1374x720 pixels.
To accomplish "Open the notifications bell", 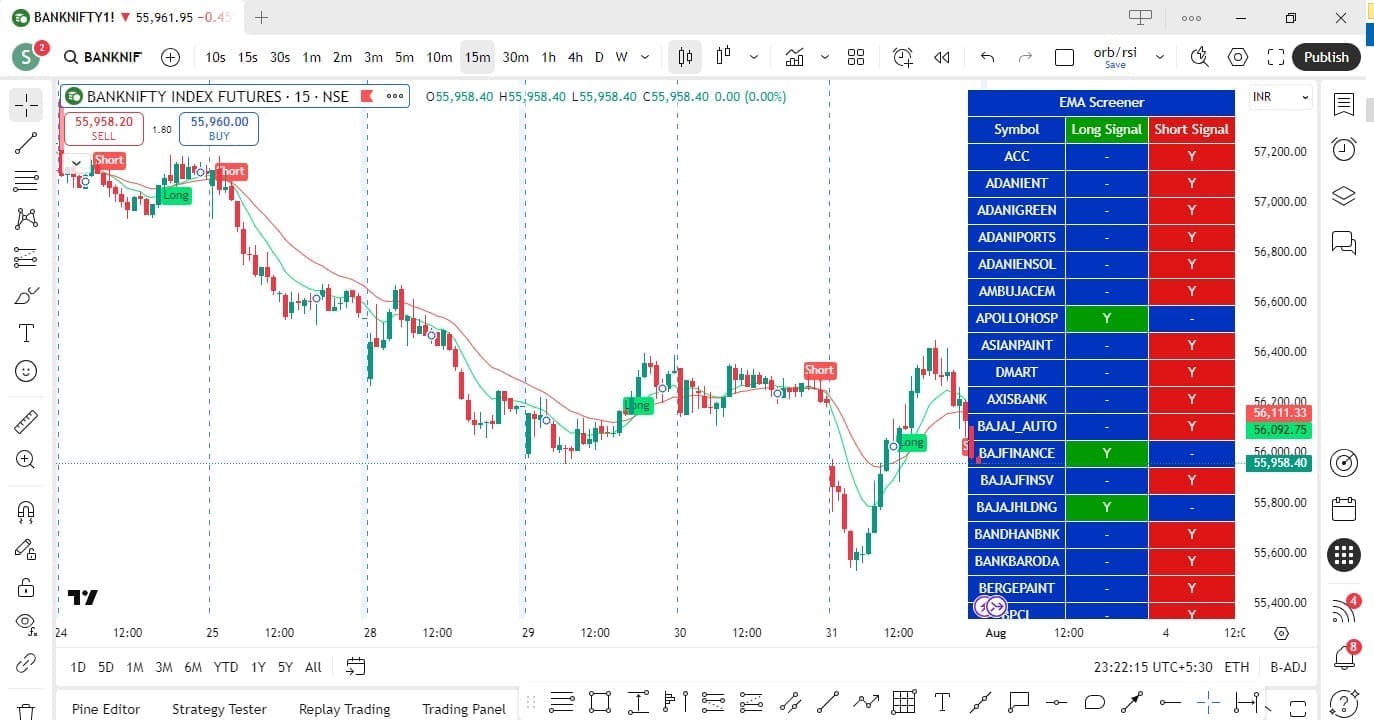I will (1345, 657).
